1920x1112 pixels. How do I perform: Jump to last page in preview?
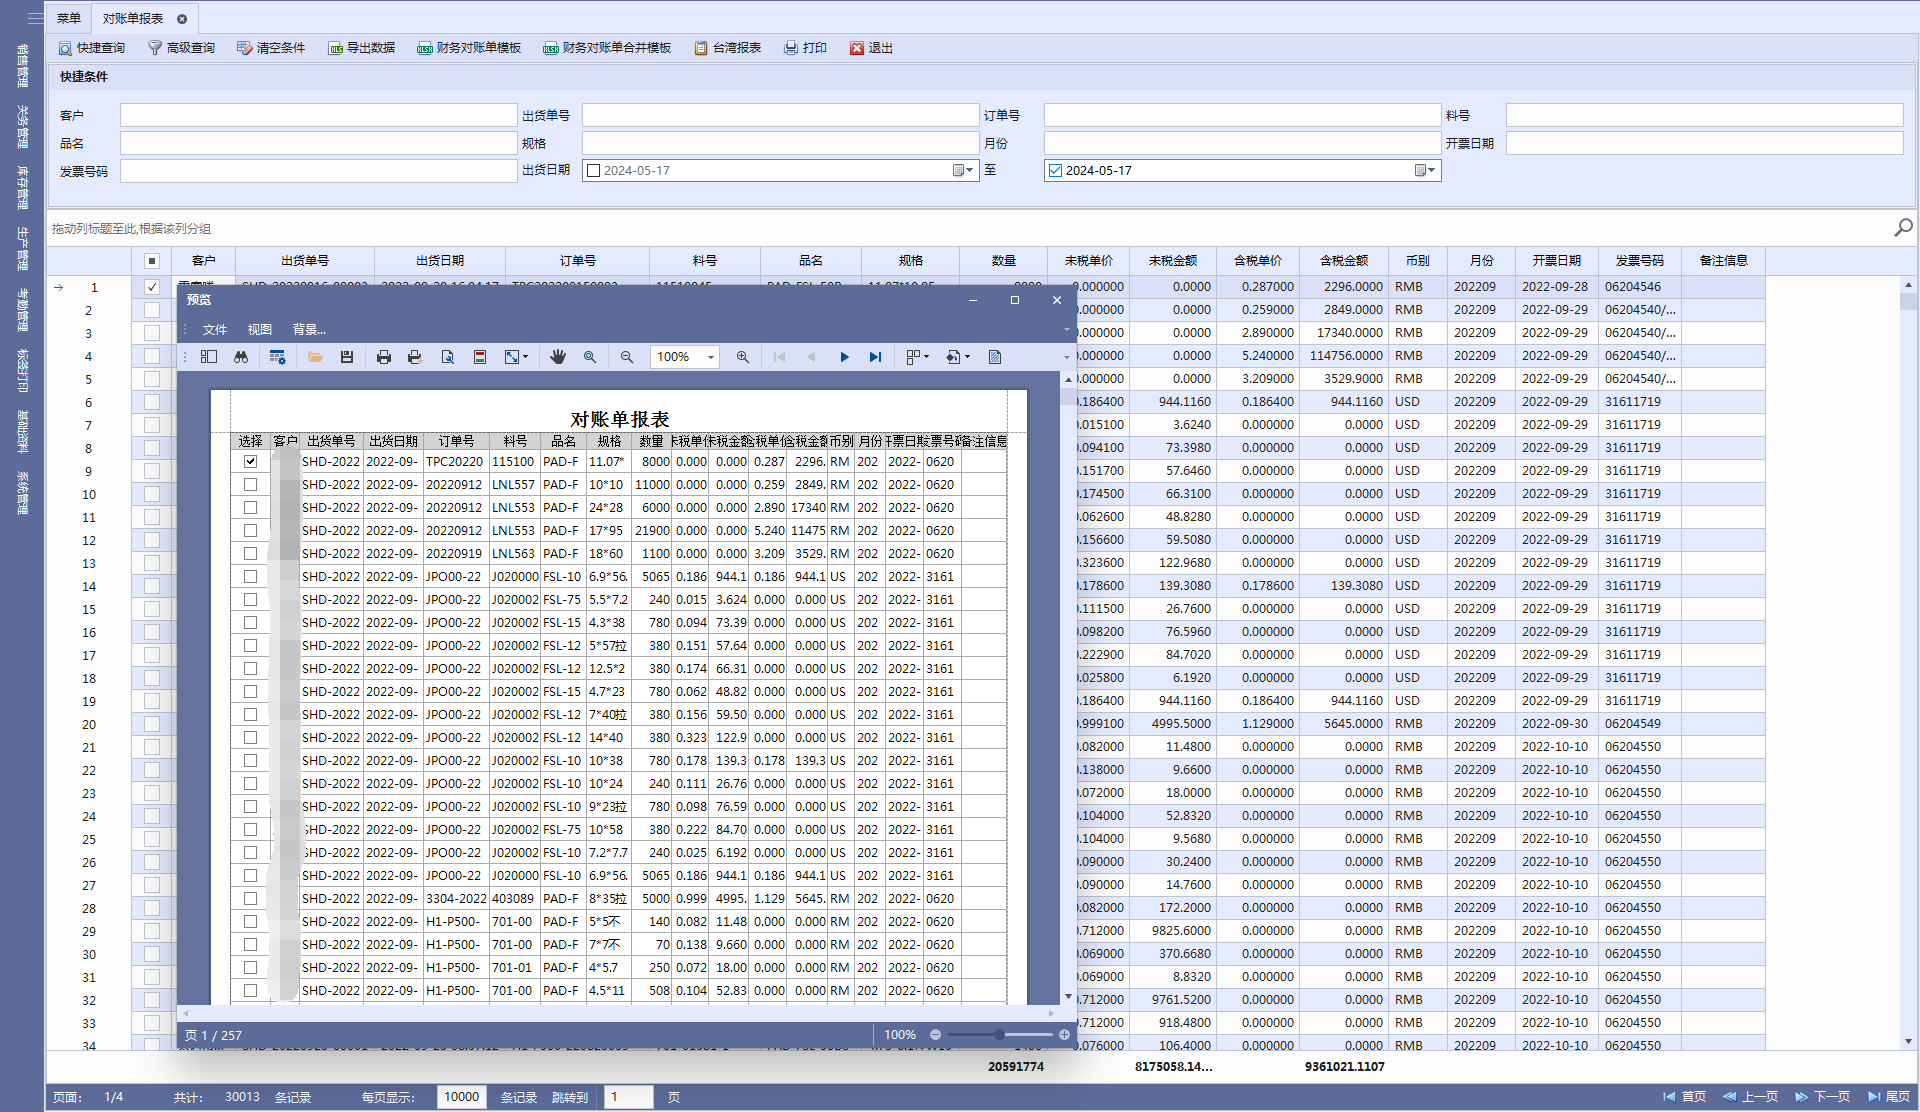click(x=876, y=357)
